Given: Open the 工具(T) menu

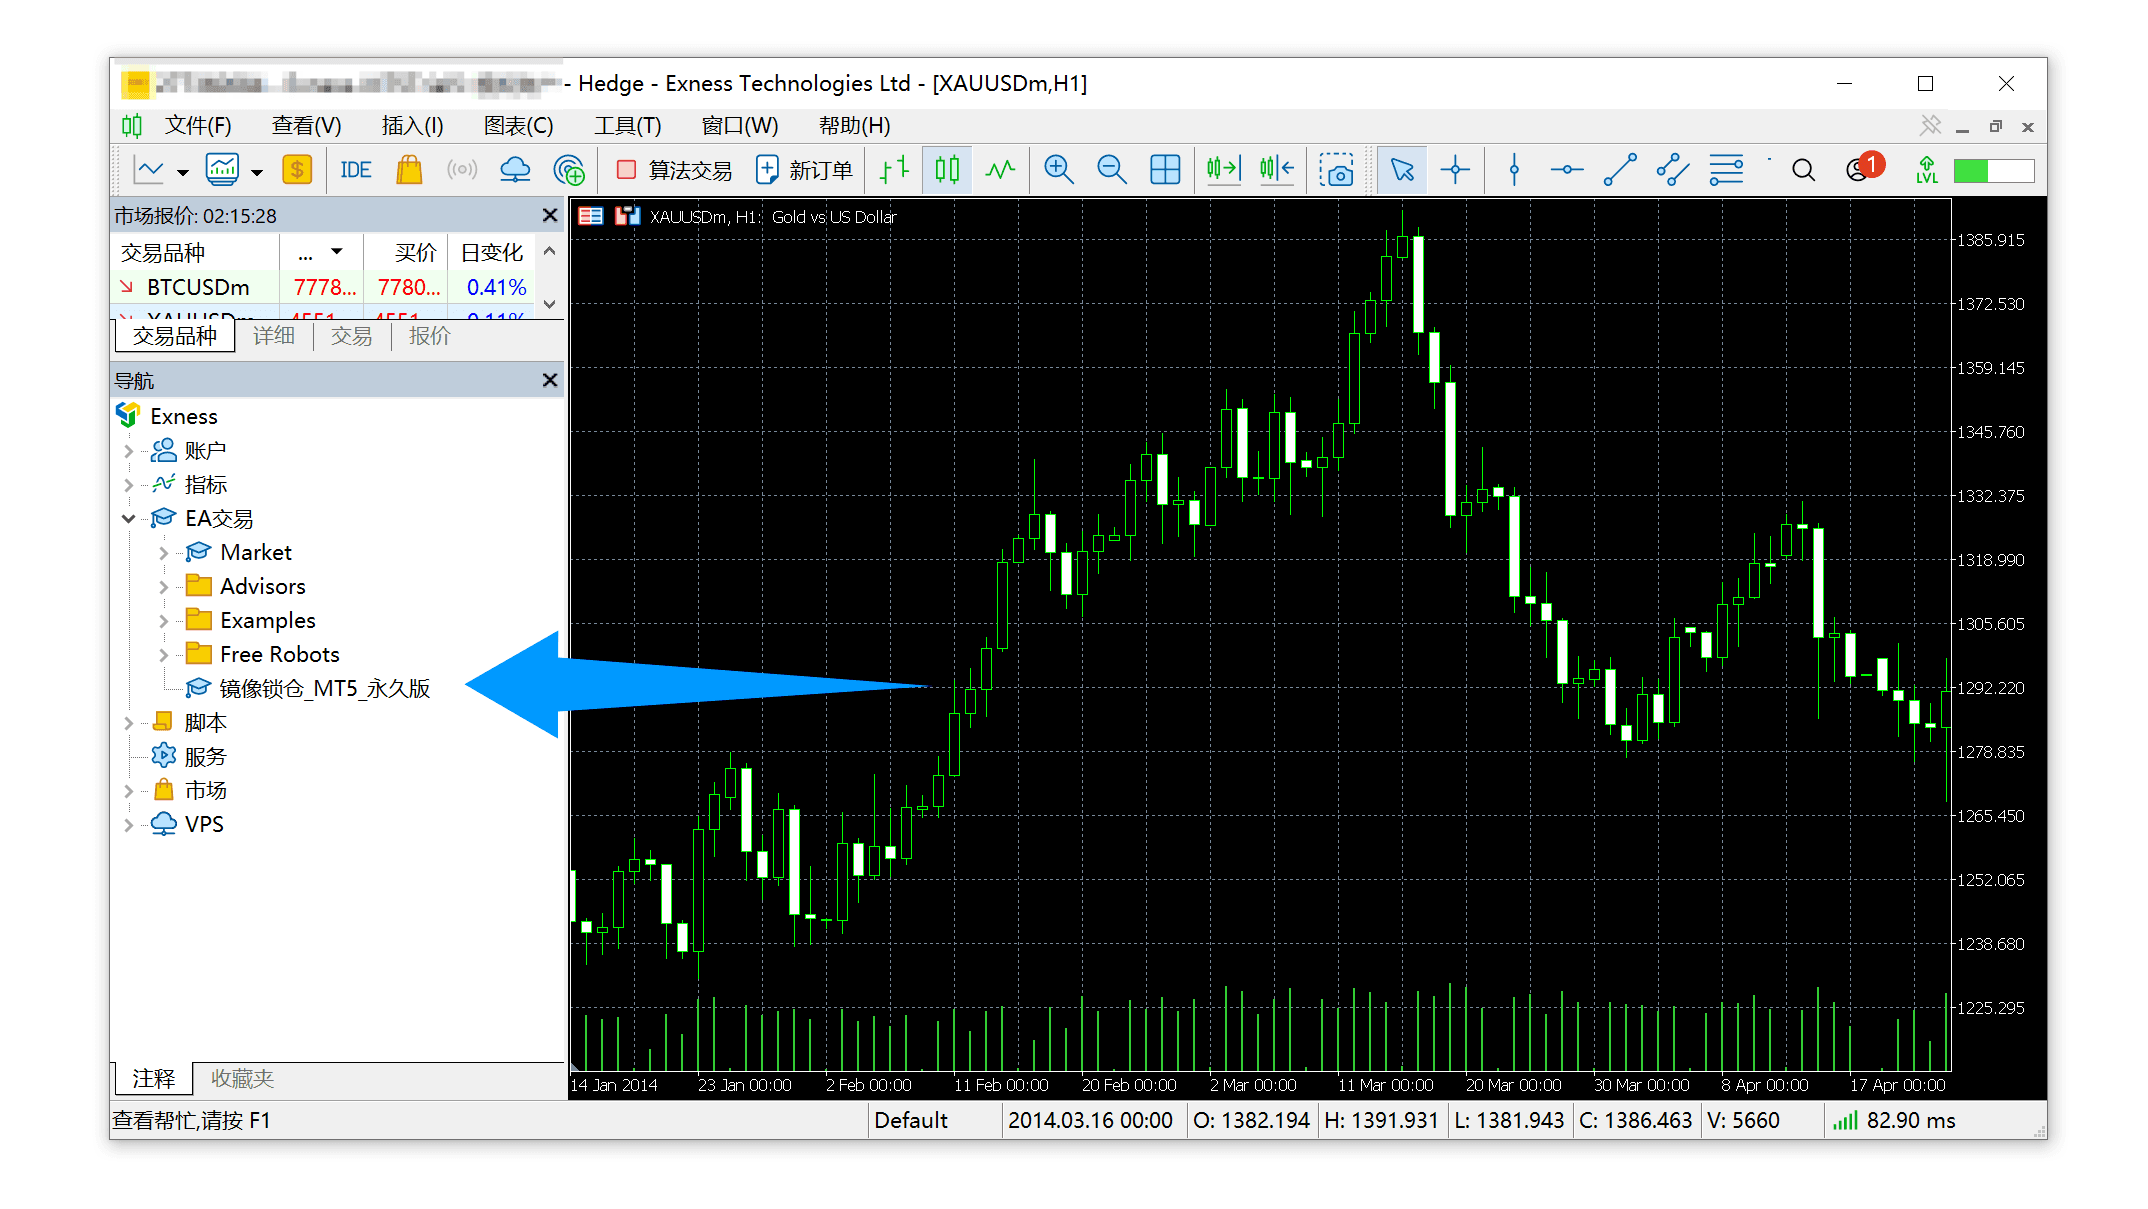Looking at the screenshot, I should (627, 126).
